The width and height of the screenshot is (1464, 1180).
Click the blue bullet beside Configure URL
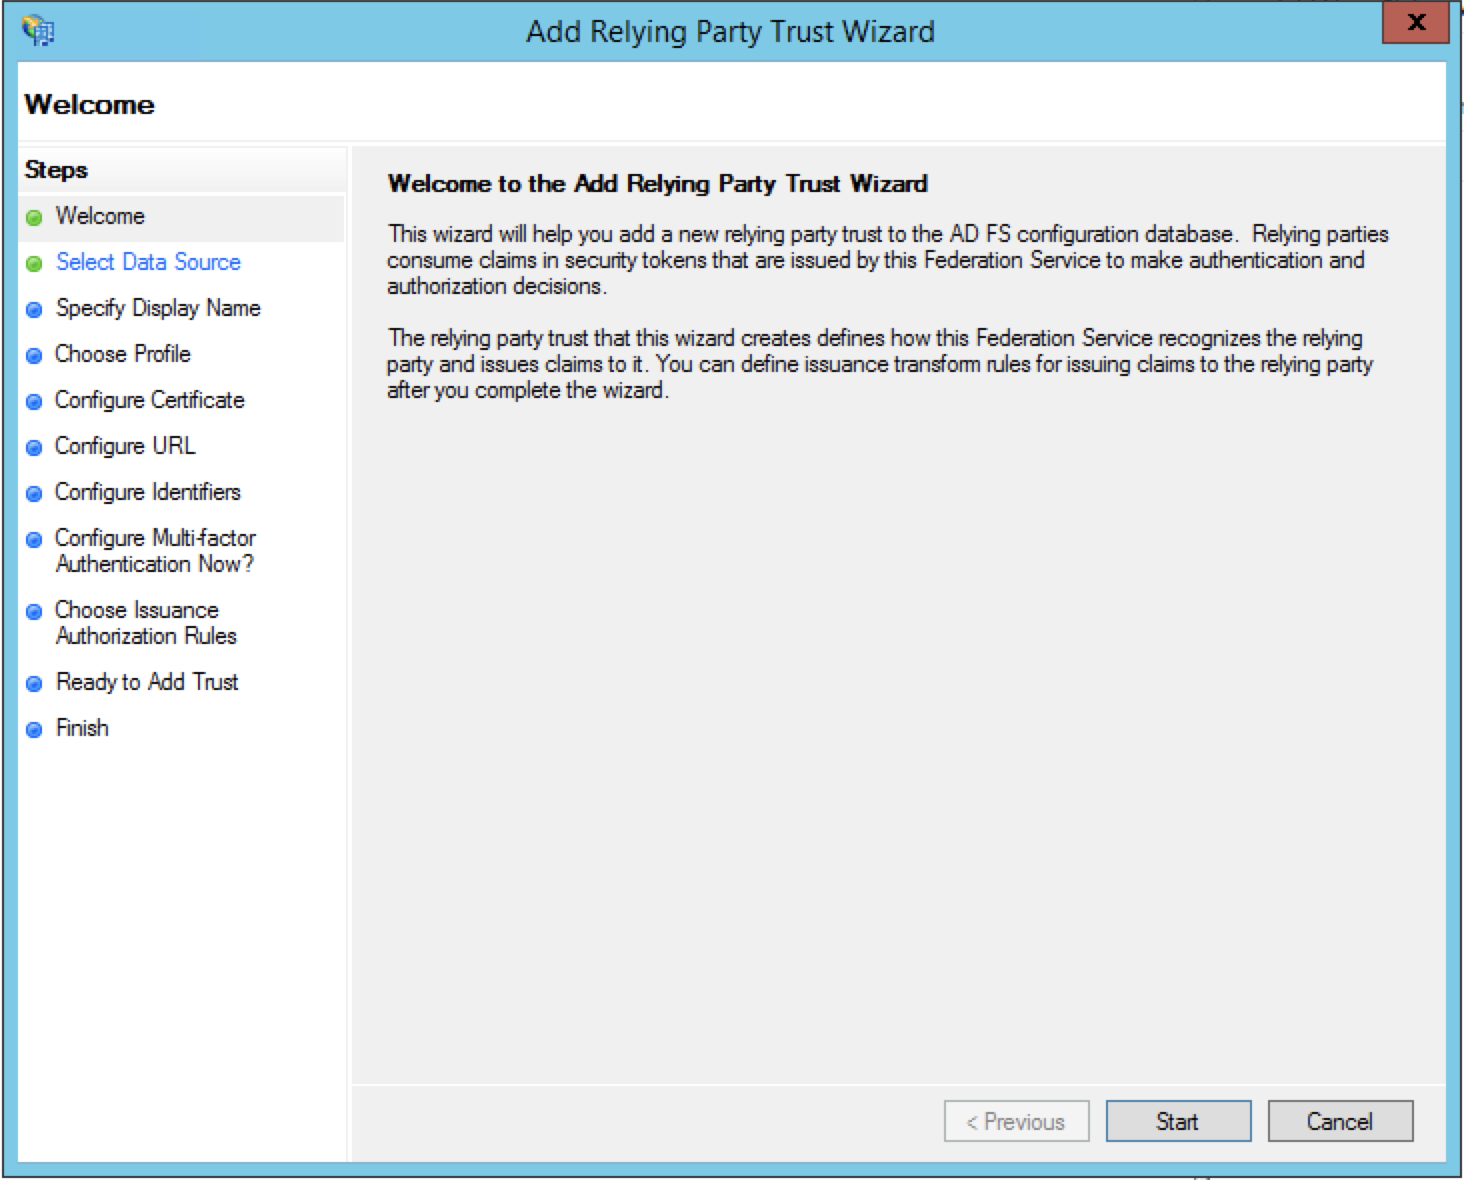34,448
